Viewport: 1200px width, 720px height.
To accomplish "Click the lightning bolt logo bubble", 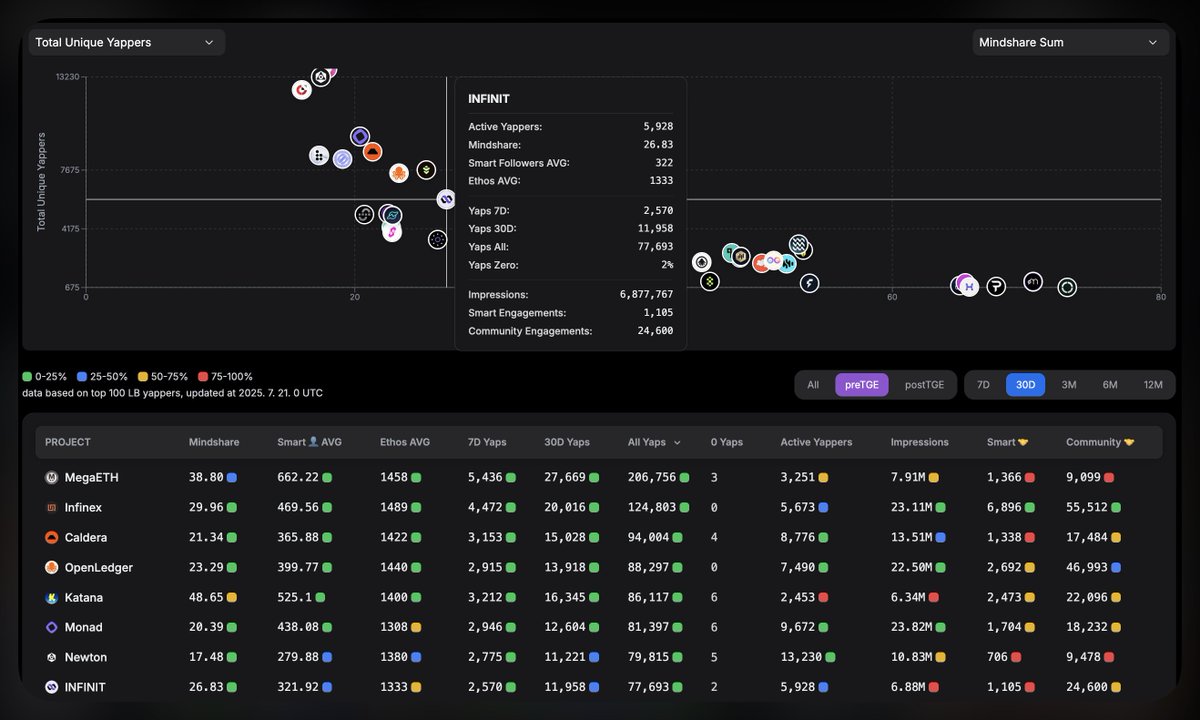I will [x=809, y=284].
